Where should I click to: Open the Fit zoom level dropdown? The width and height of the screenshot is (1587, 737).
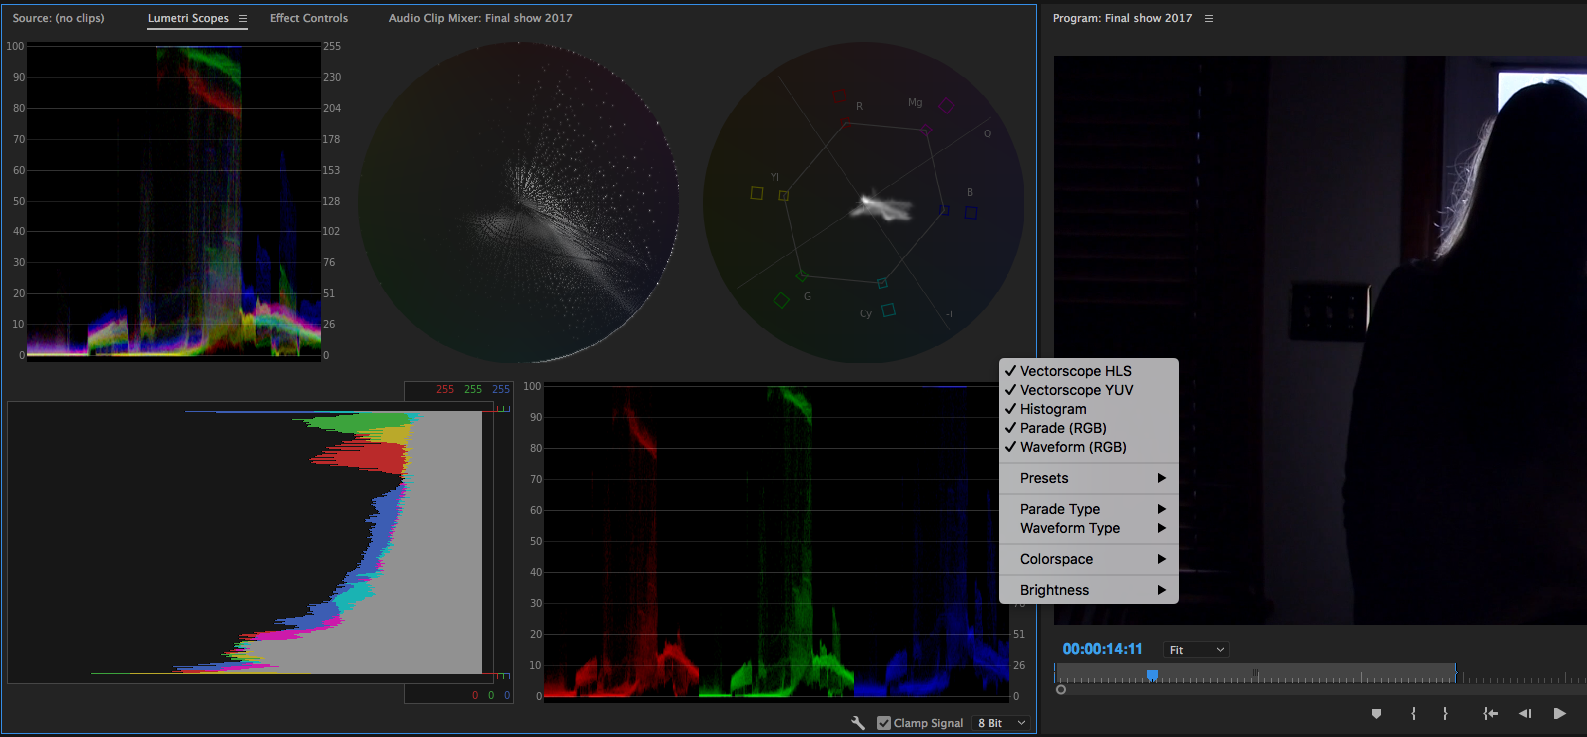point(1196,650)
